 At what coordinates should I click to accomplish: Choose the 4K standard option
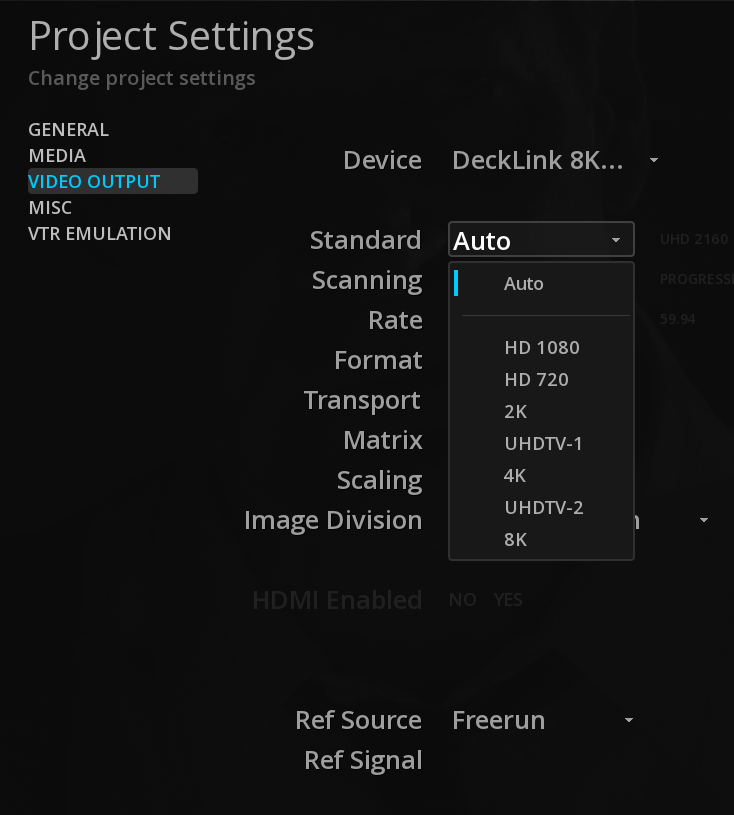click(515, 476)
